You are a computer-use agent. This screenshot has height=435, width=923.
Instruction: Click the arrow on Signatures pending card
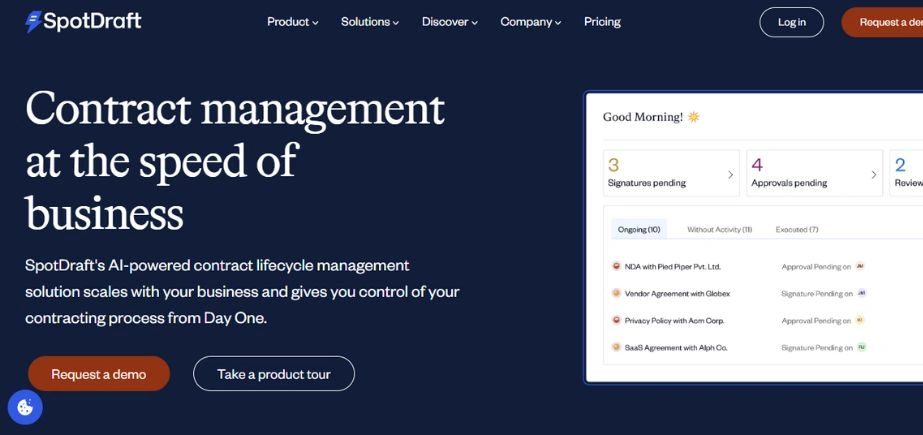(731, 174)
